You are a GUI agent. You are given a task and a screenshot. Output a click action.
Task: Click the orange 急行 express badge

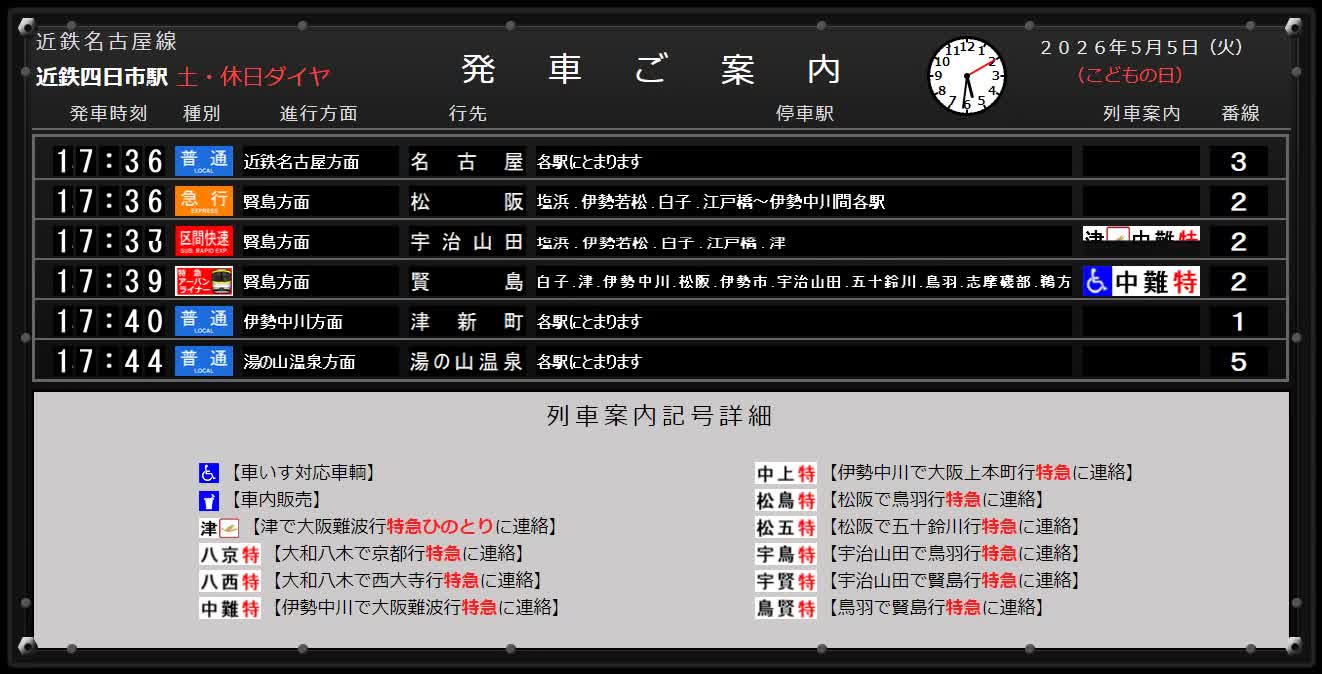point(204,201)
